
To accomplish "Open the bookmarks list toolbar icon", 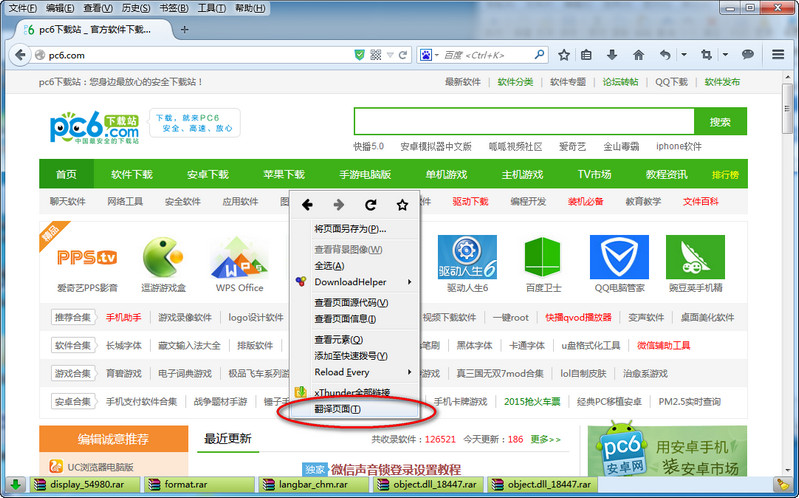I will [x=587, y=55].
